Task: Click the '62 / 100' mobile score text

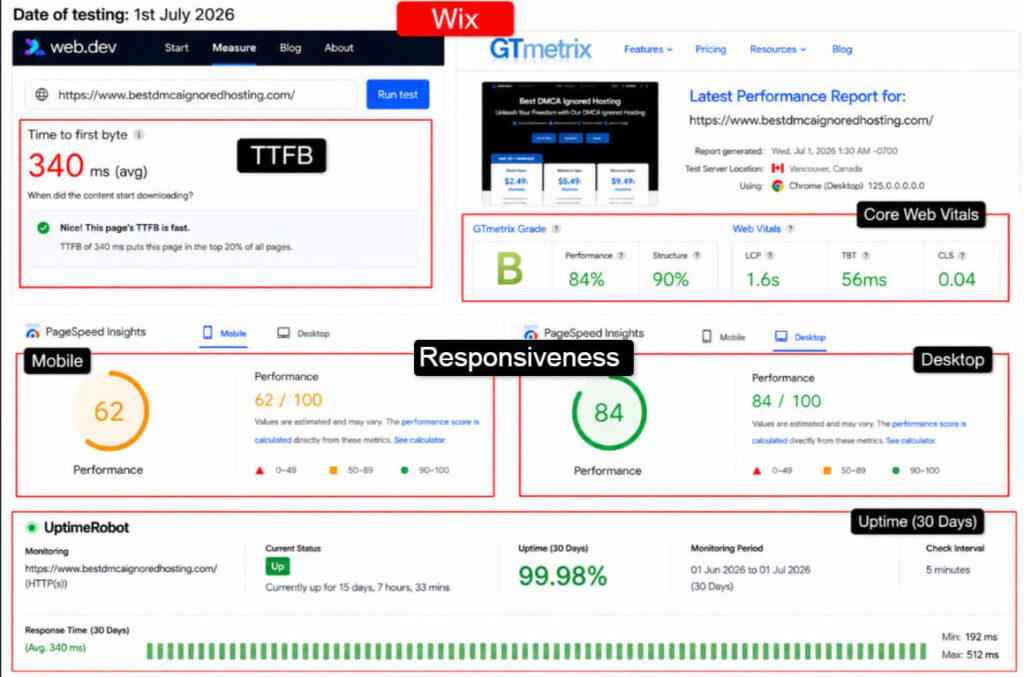Action: point(288,400)
